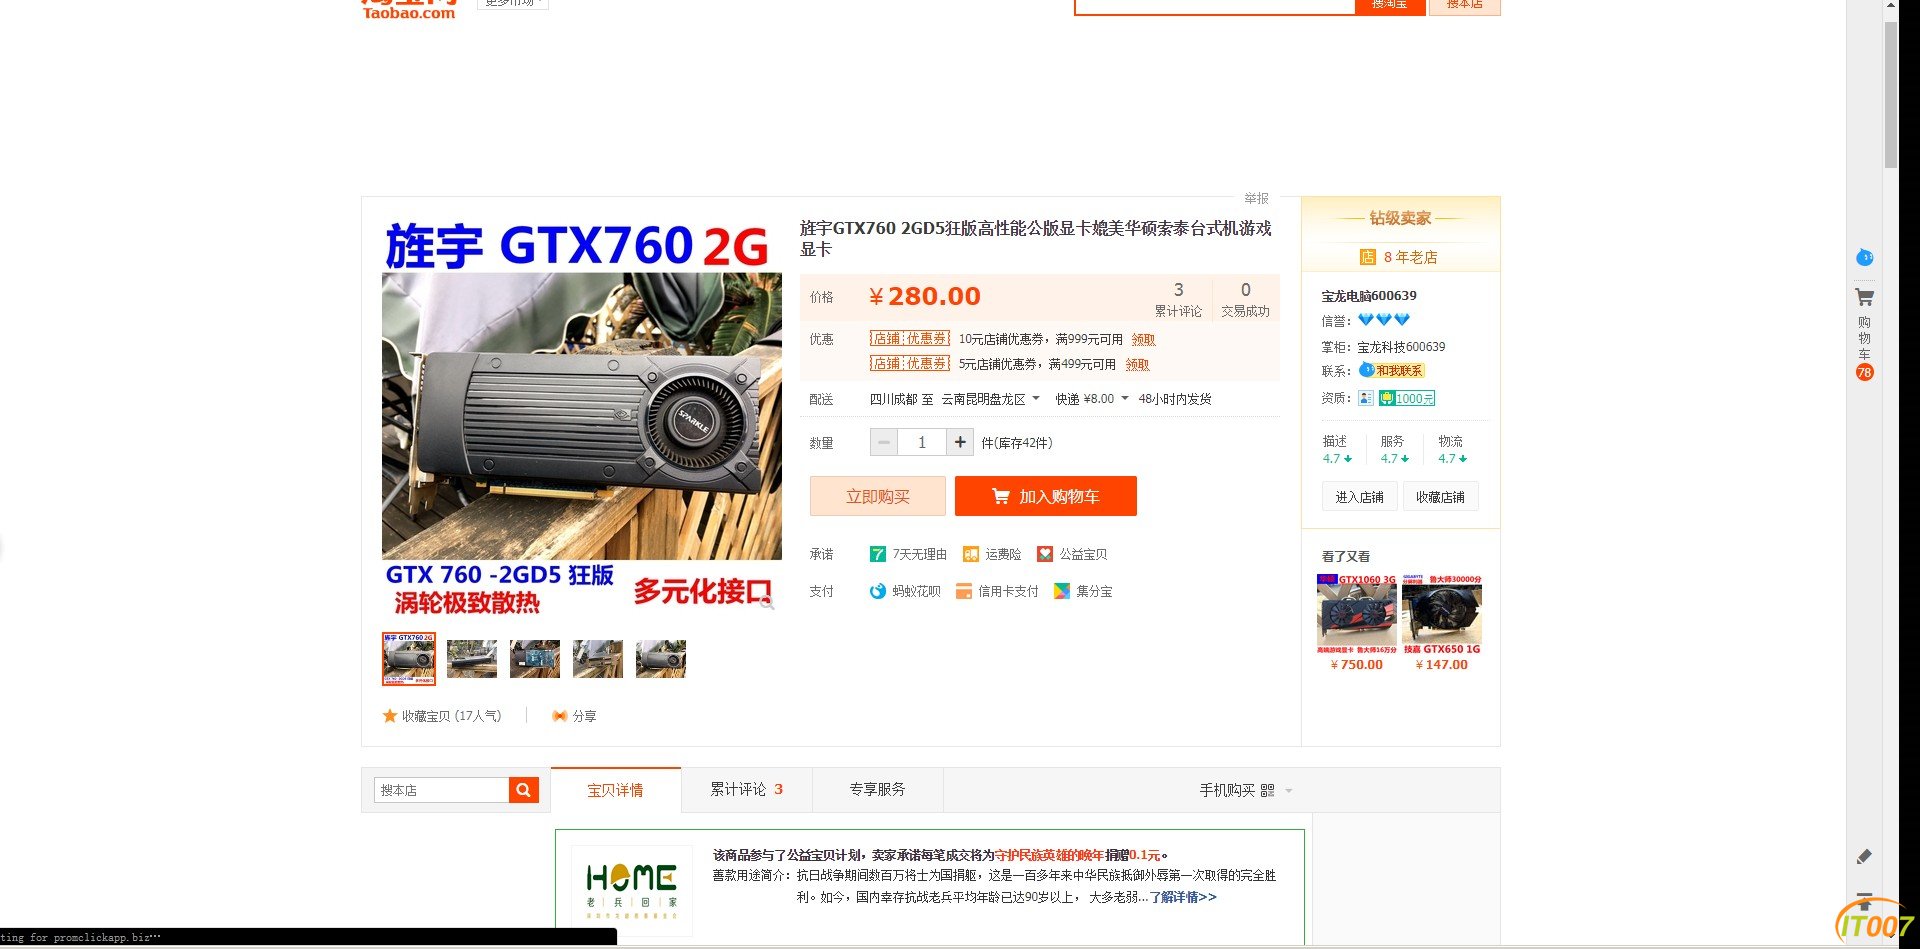
Task: Click the 5元 coupon 店铺优惠券 badge
Action: 909,364
